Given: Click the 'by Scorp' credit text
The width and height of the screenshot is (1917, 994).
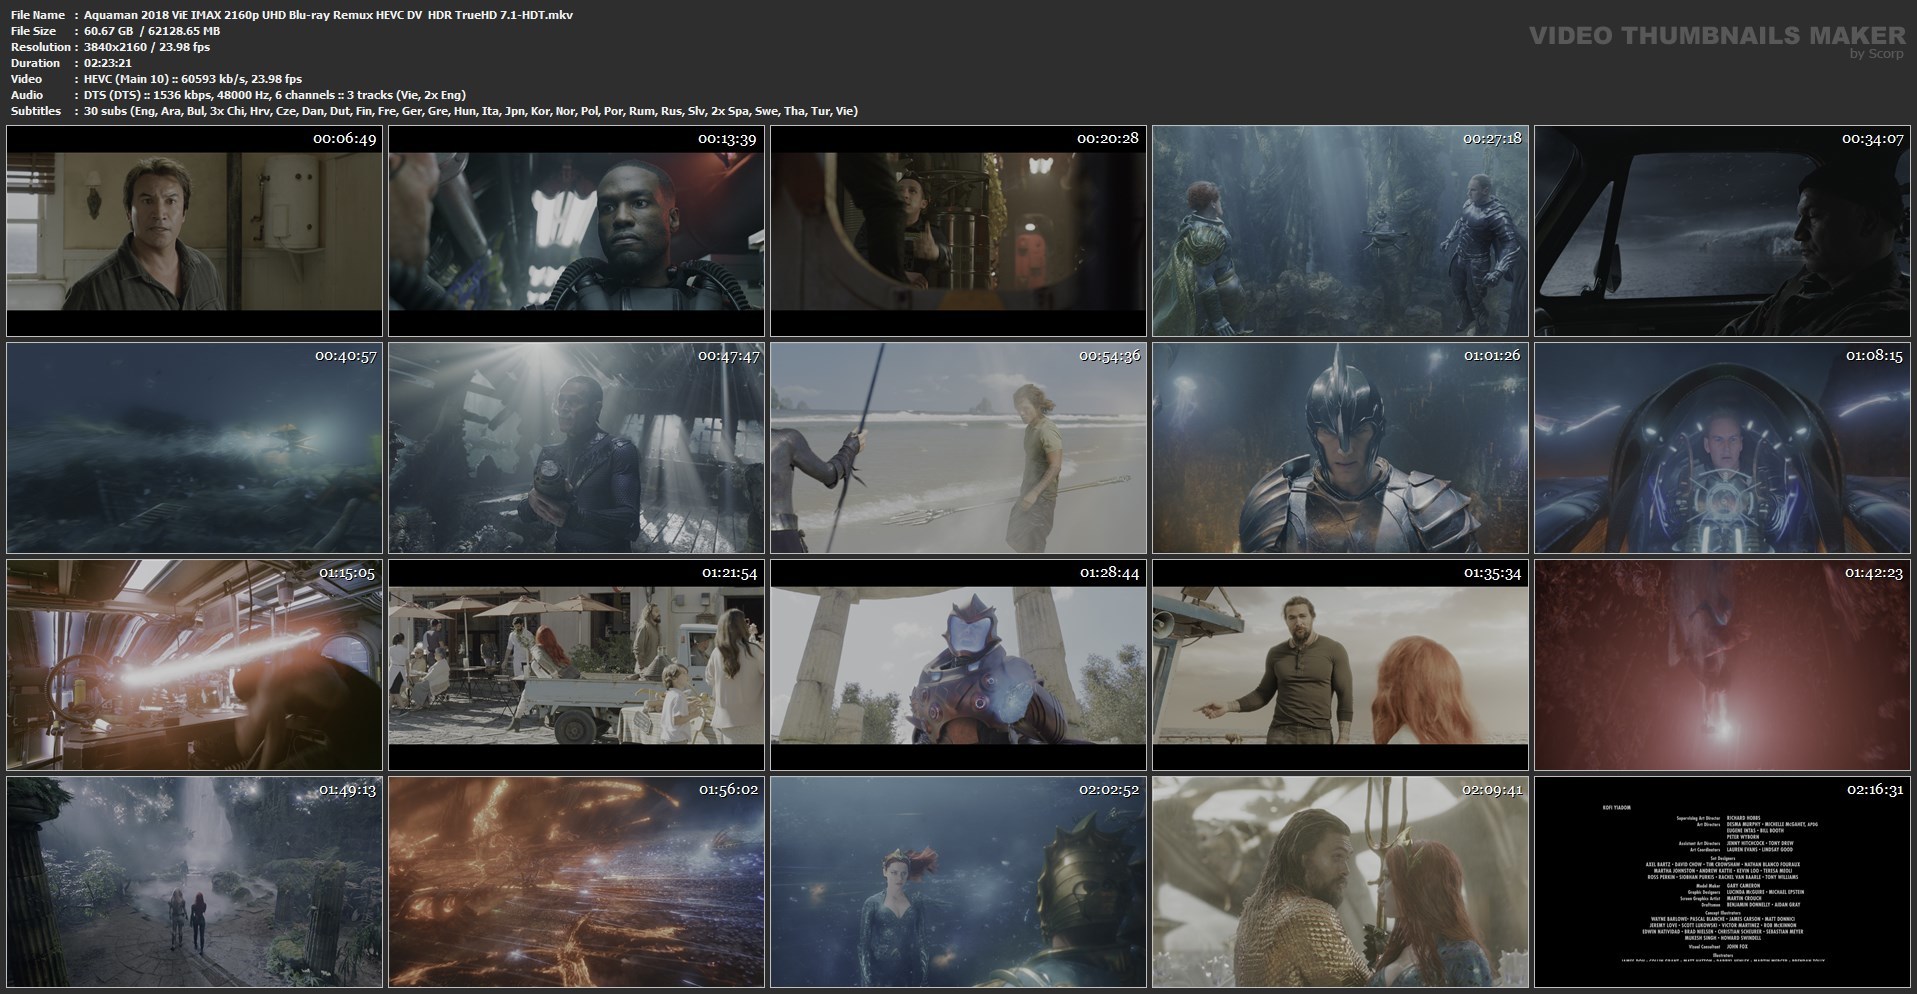Looking at the screenshot, I should (1877, 54).
